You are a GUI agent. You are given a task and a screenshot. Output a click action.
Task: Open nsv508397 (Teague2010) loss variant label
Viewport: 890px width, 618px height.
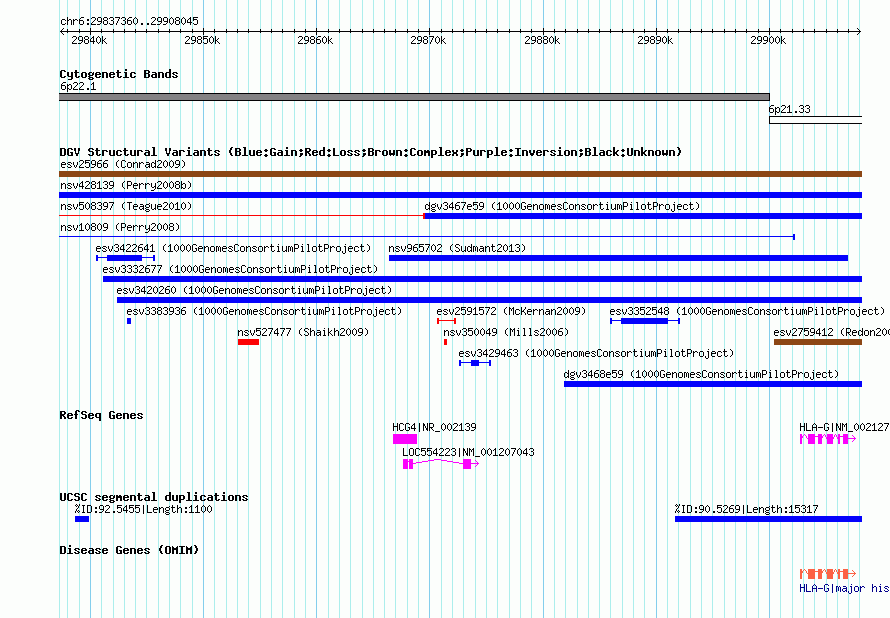126,206
